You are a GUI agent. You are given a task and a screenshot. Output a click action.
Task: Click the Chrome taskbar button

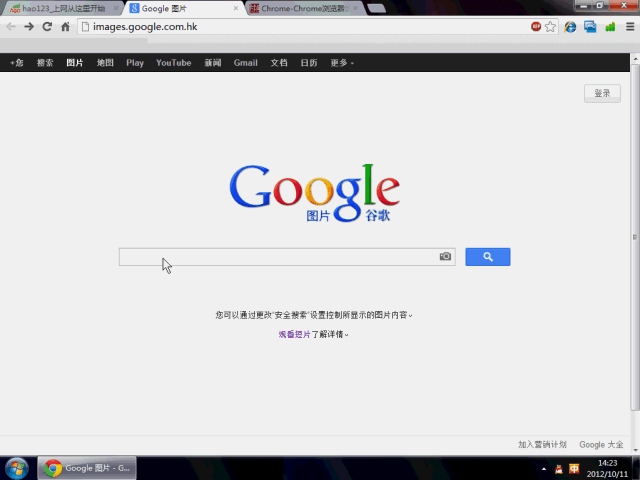pyautogui.click(x=87, y=468)
